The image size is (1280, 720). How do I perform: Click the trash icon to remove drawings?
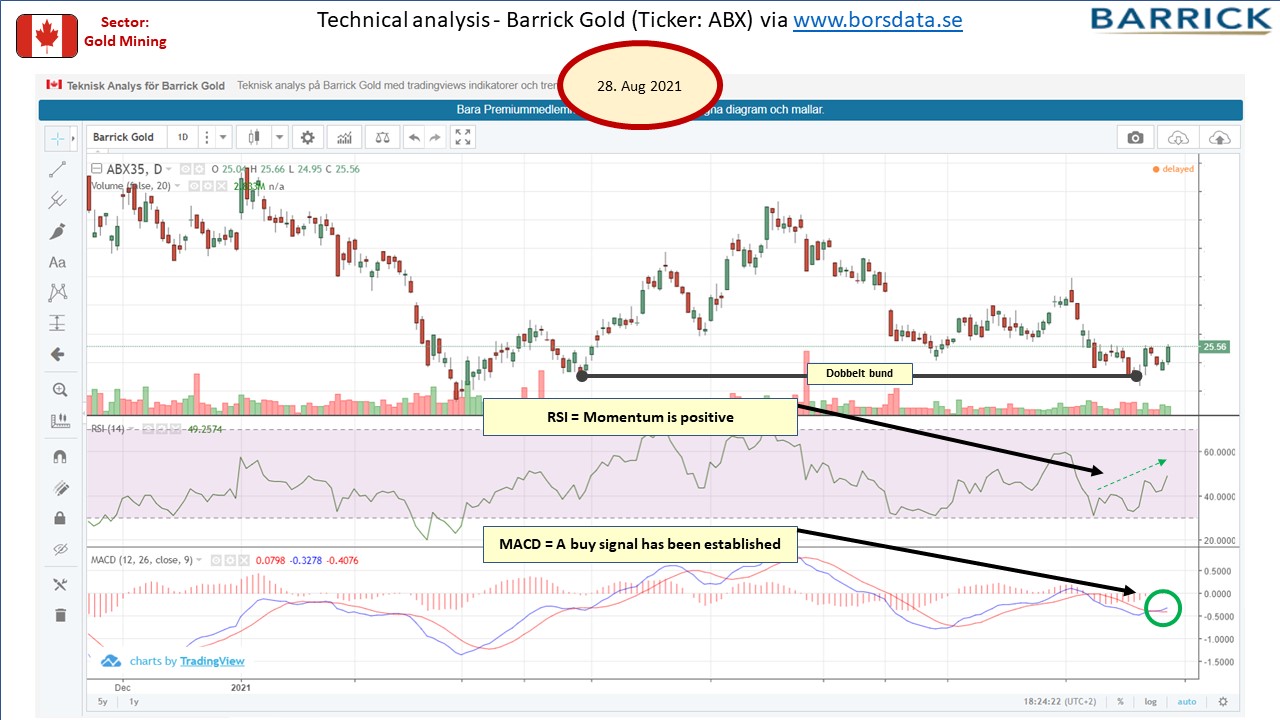pos(59,615)
